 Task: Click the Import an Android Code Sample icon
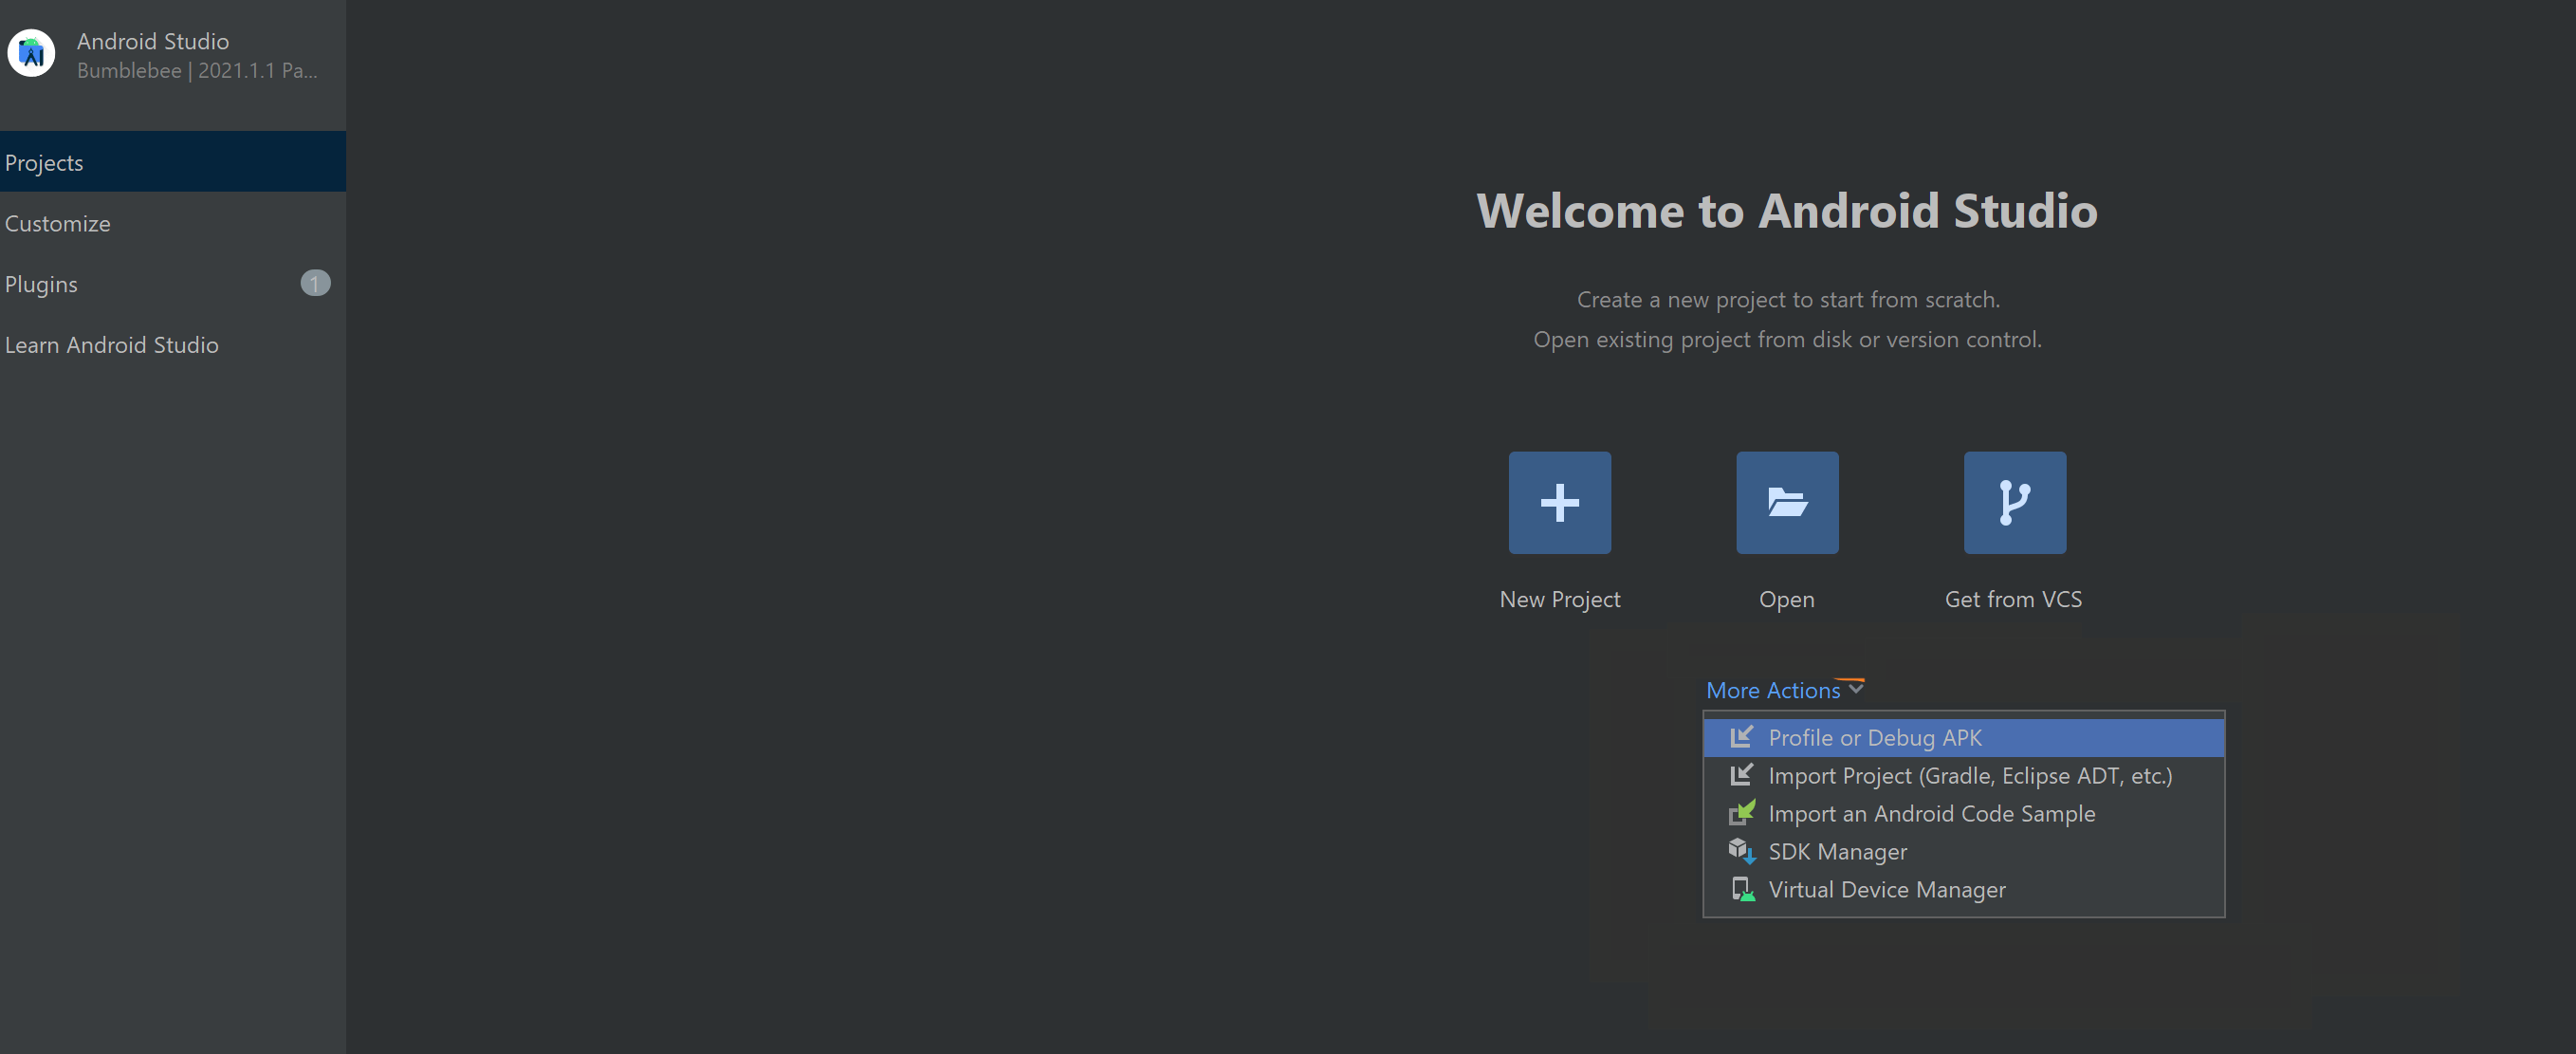[x=1742, y=813]
